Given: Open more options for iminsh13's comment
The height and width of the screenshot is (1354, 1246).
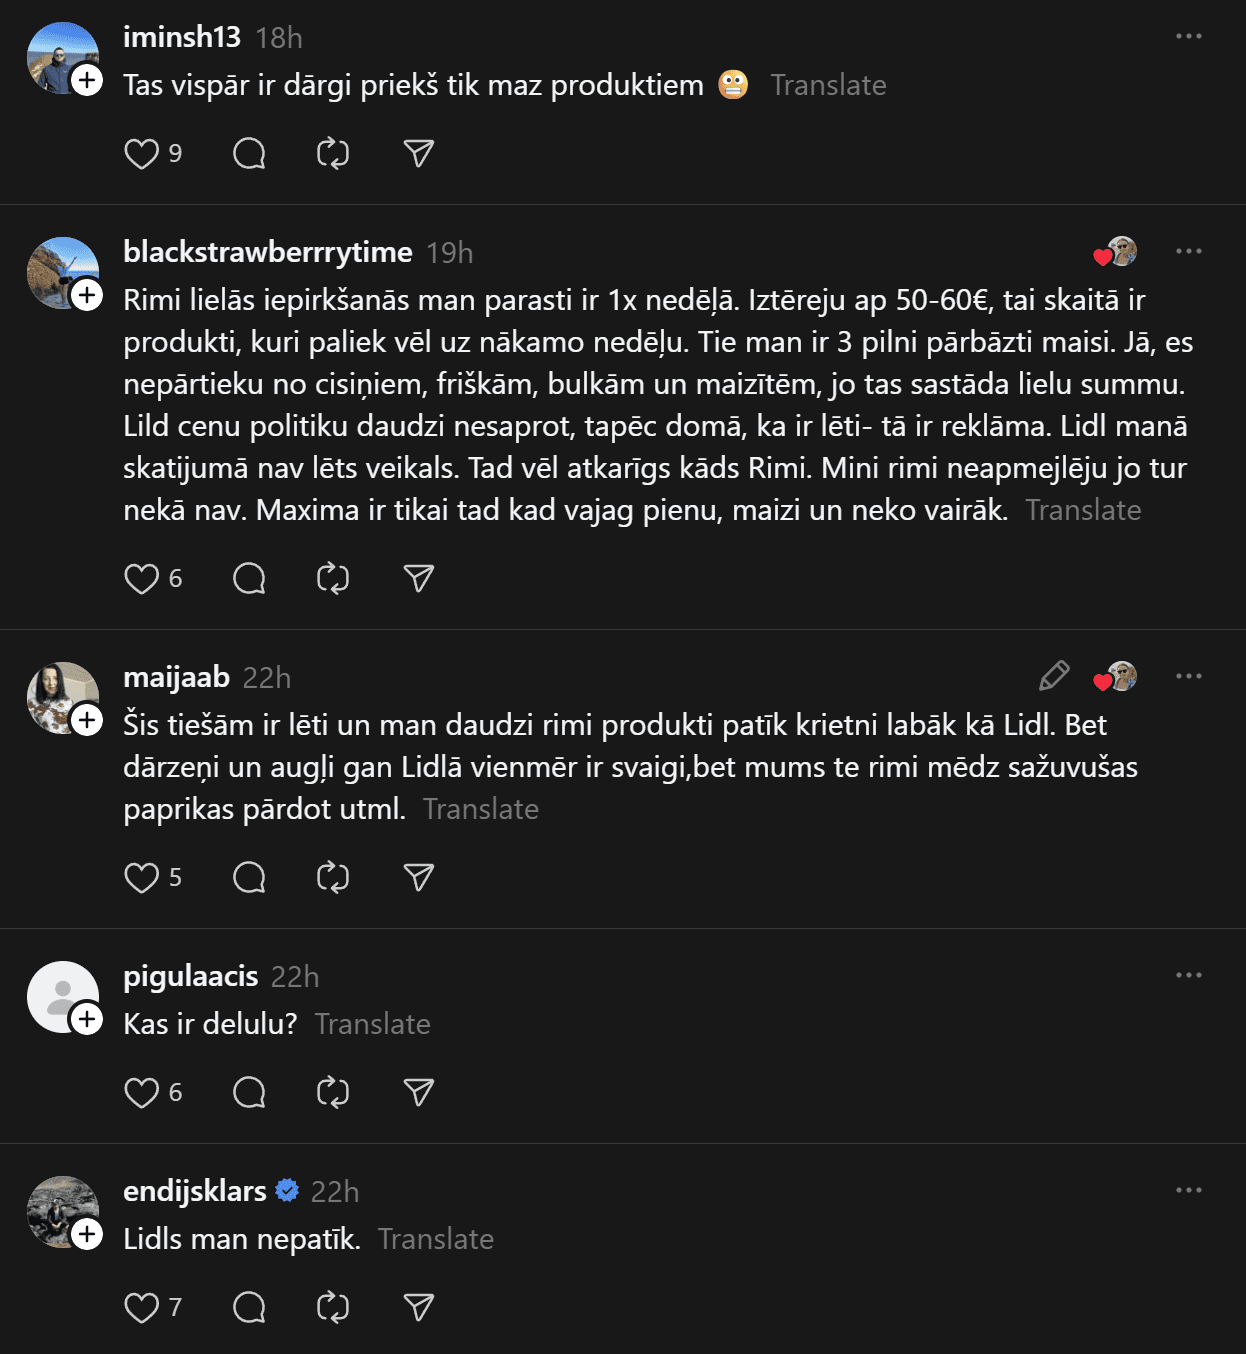Looking at the screenshot, I should pos(1189,37).
